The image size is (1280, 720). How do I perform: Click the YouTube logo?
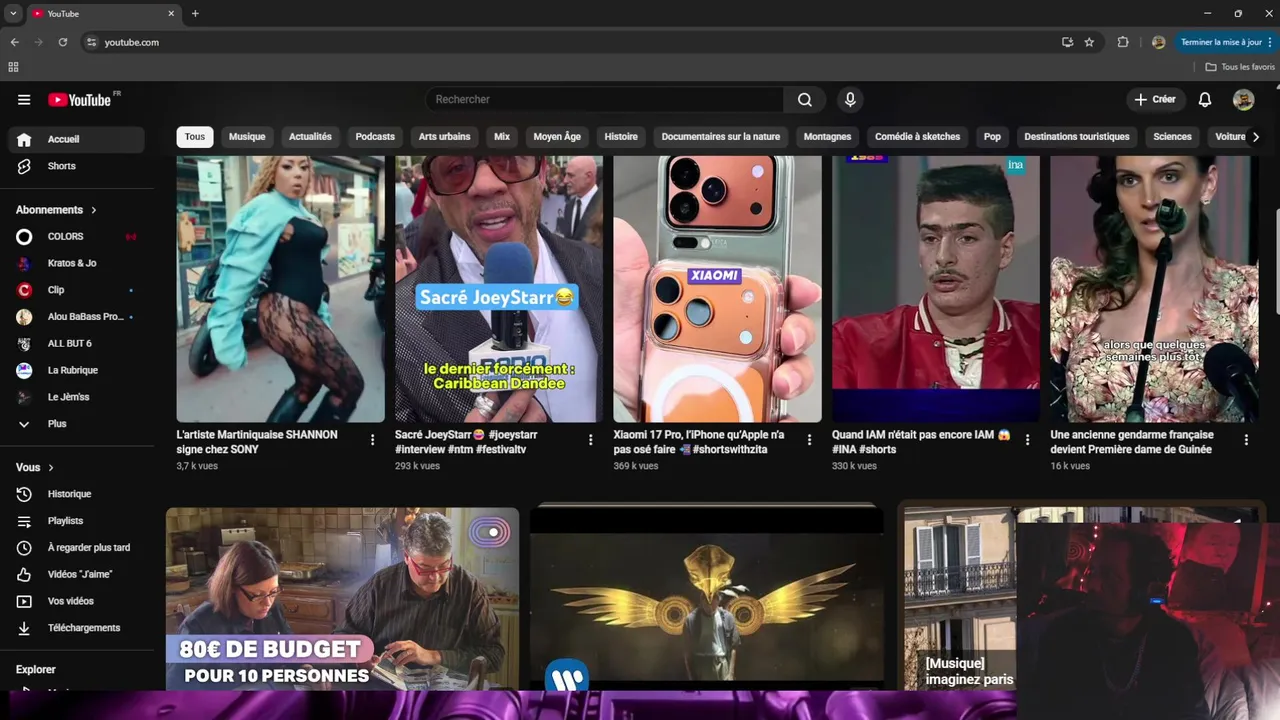[80, 100]
